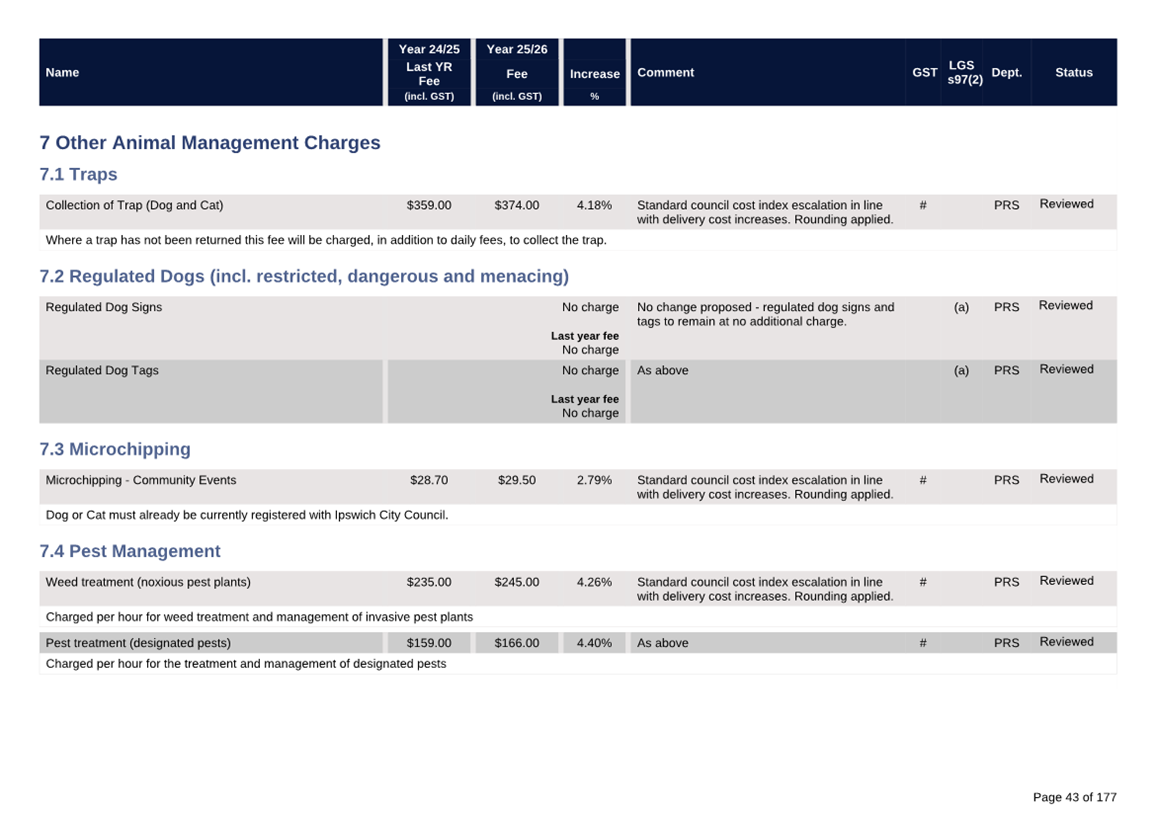Click the 7.2 Regulated Dogs section heading
Image resolution: width=1155 pixels, height=816 pixels.
(x=304, y=277)
